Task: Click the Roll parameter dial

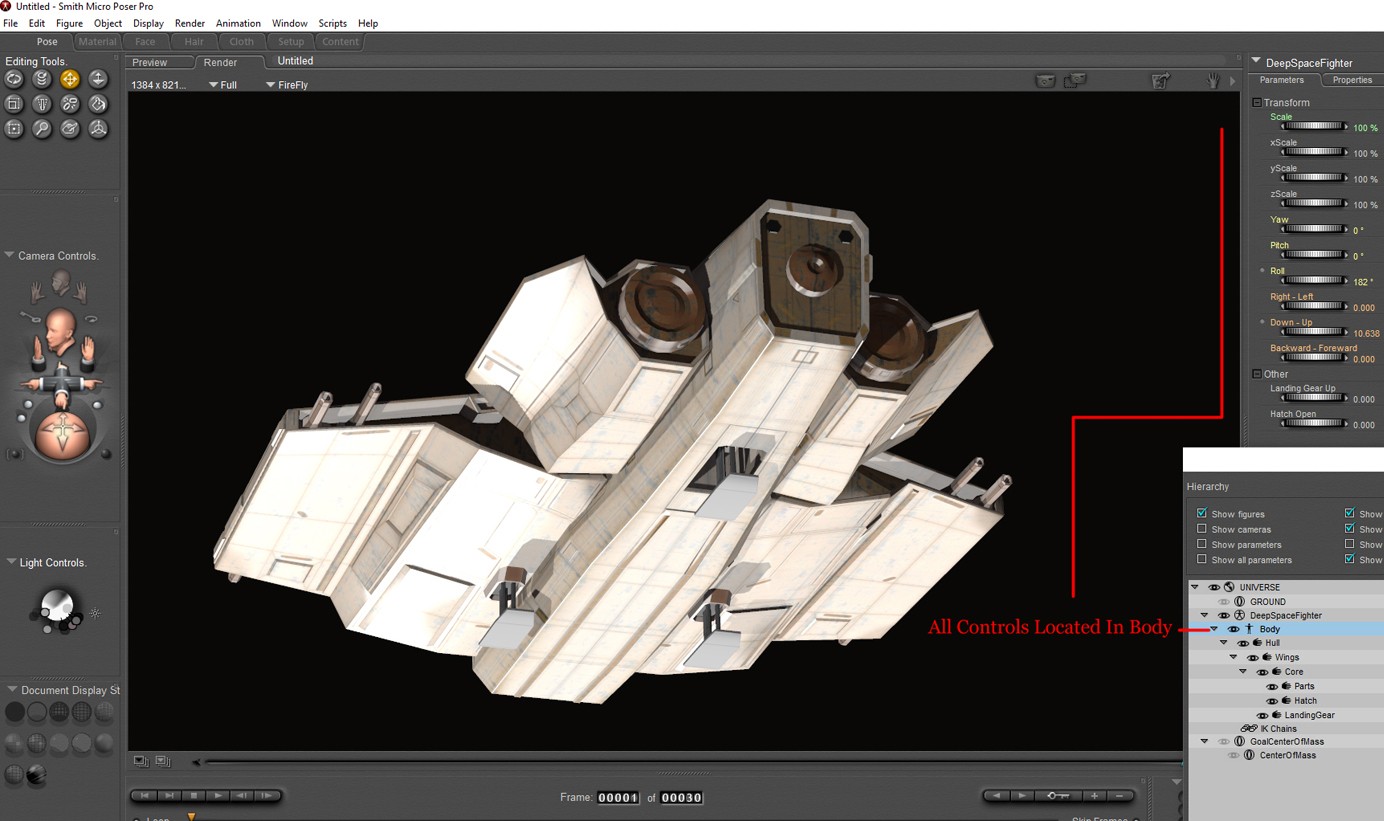Action: (x=1314, y=281)
